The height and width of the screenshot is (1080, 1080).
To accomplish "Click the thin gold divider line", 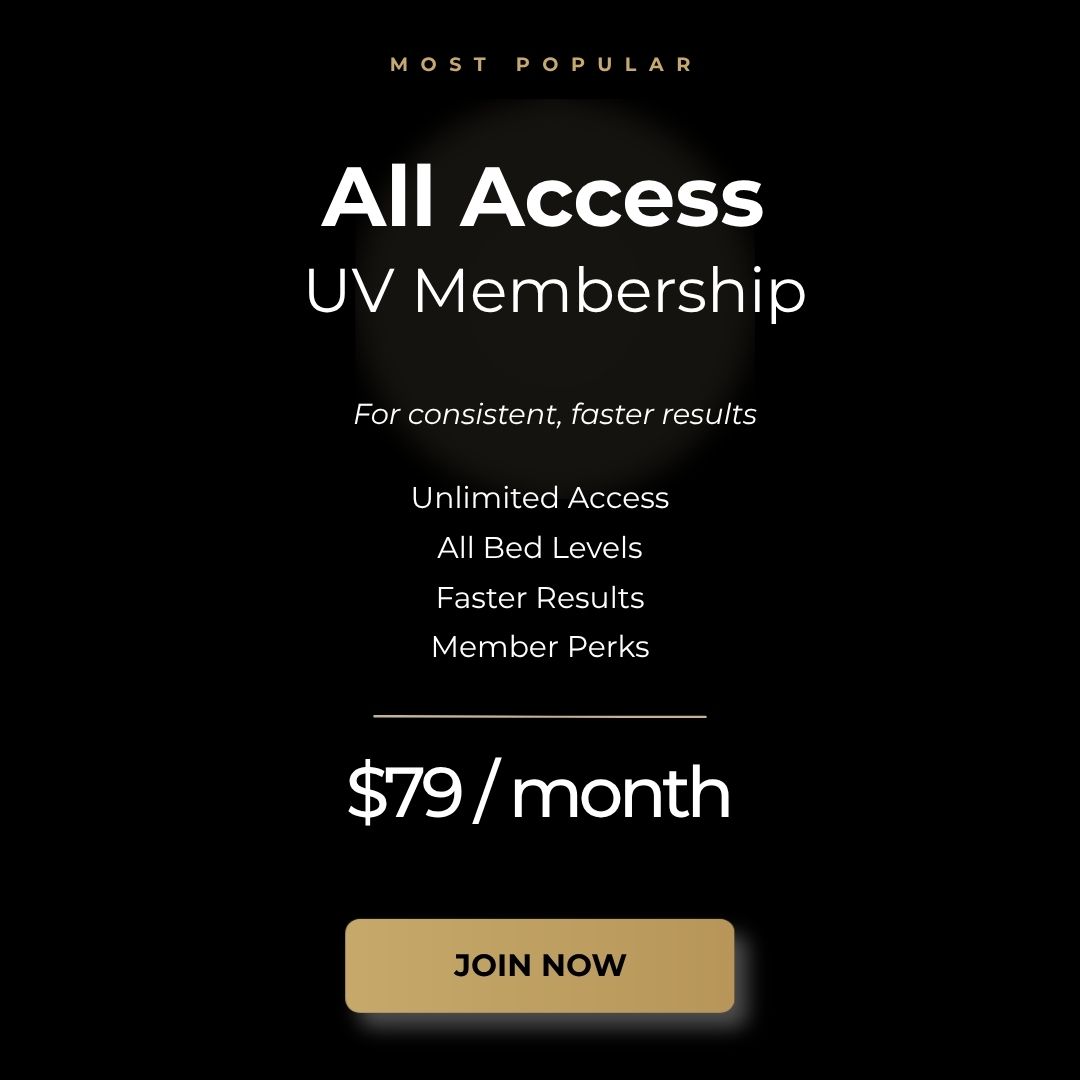I will [540, 716].
